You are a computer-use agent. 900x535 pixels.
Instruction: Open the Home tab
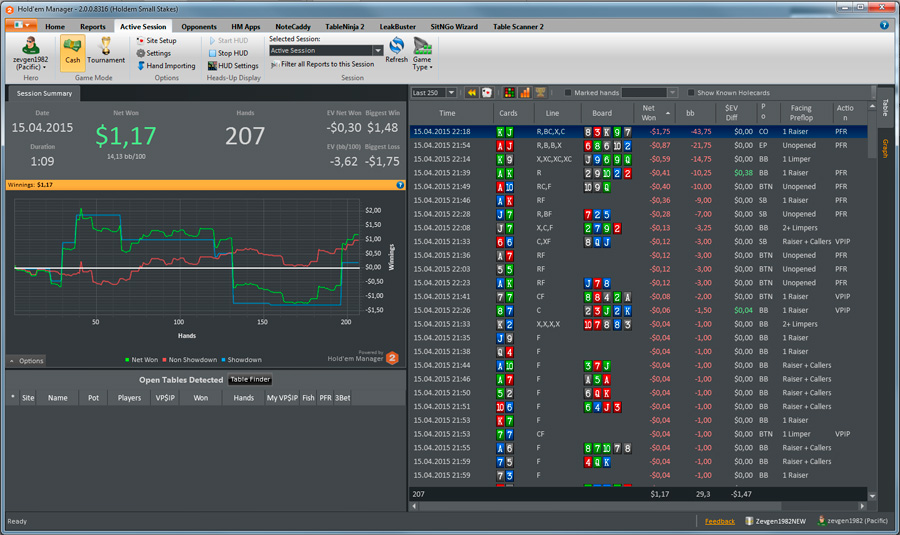coord(55,26)
